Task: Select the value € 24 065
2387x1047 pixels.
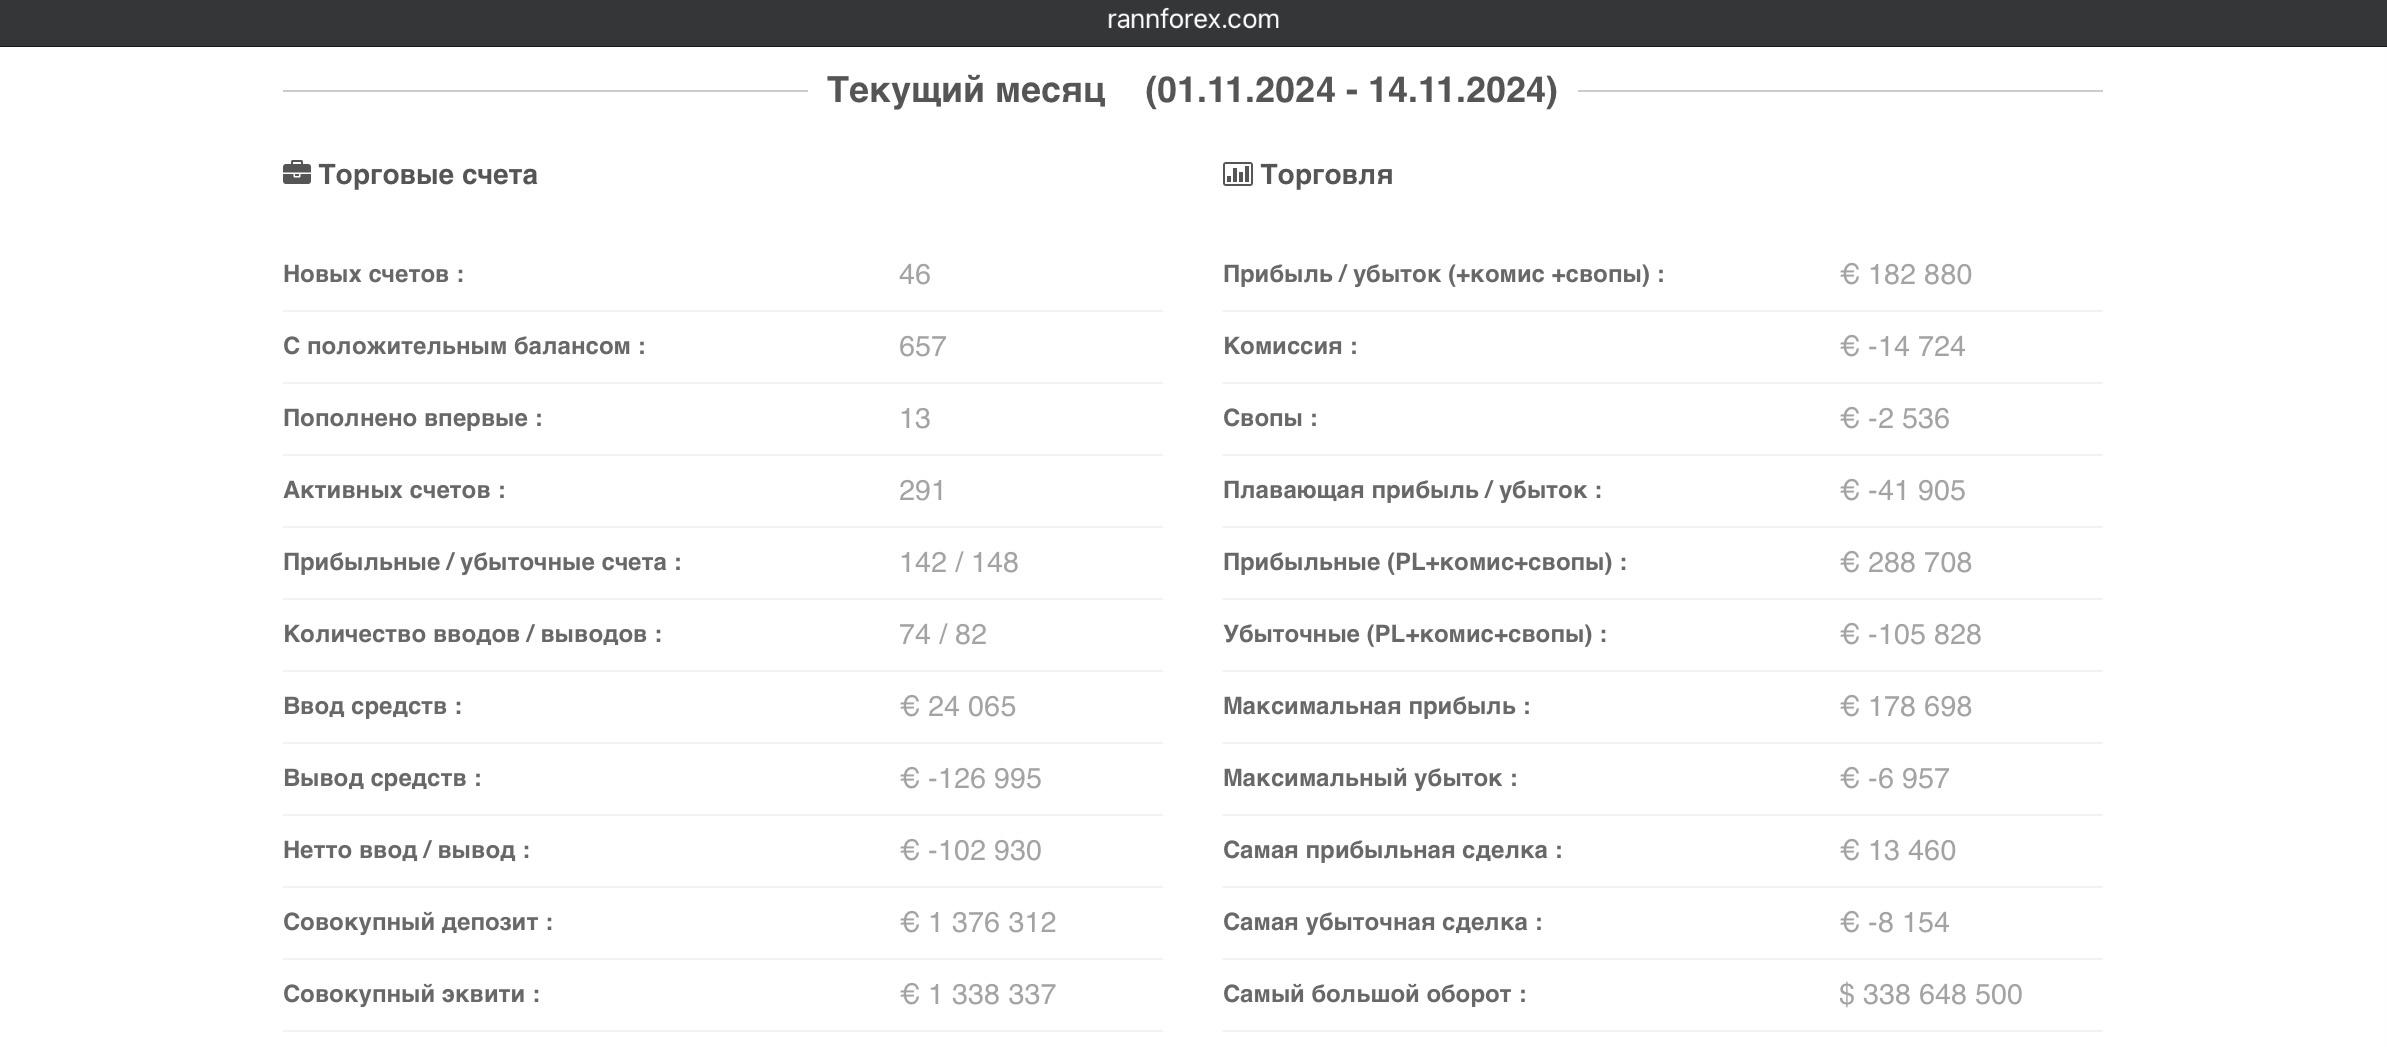Action: click(x=957, y=706)
